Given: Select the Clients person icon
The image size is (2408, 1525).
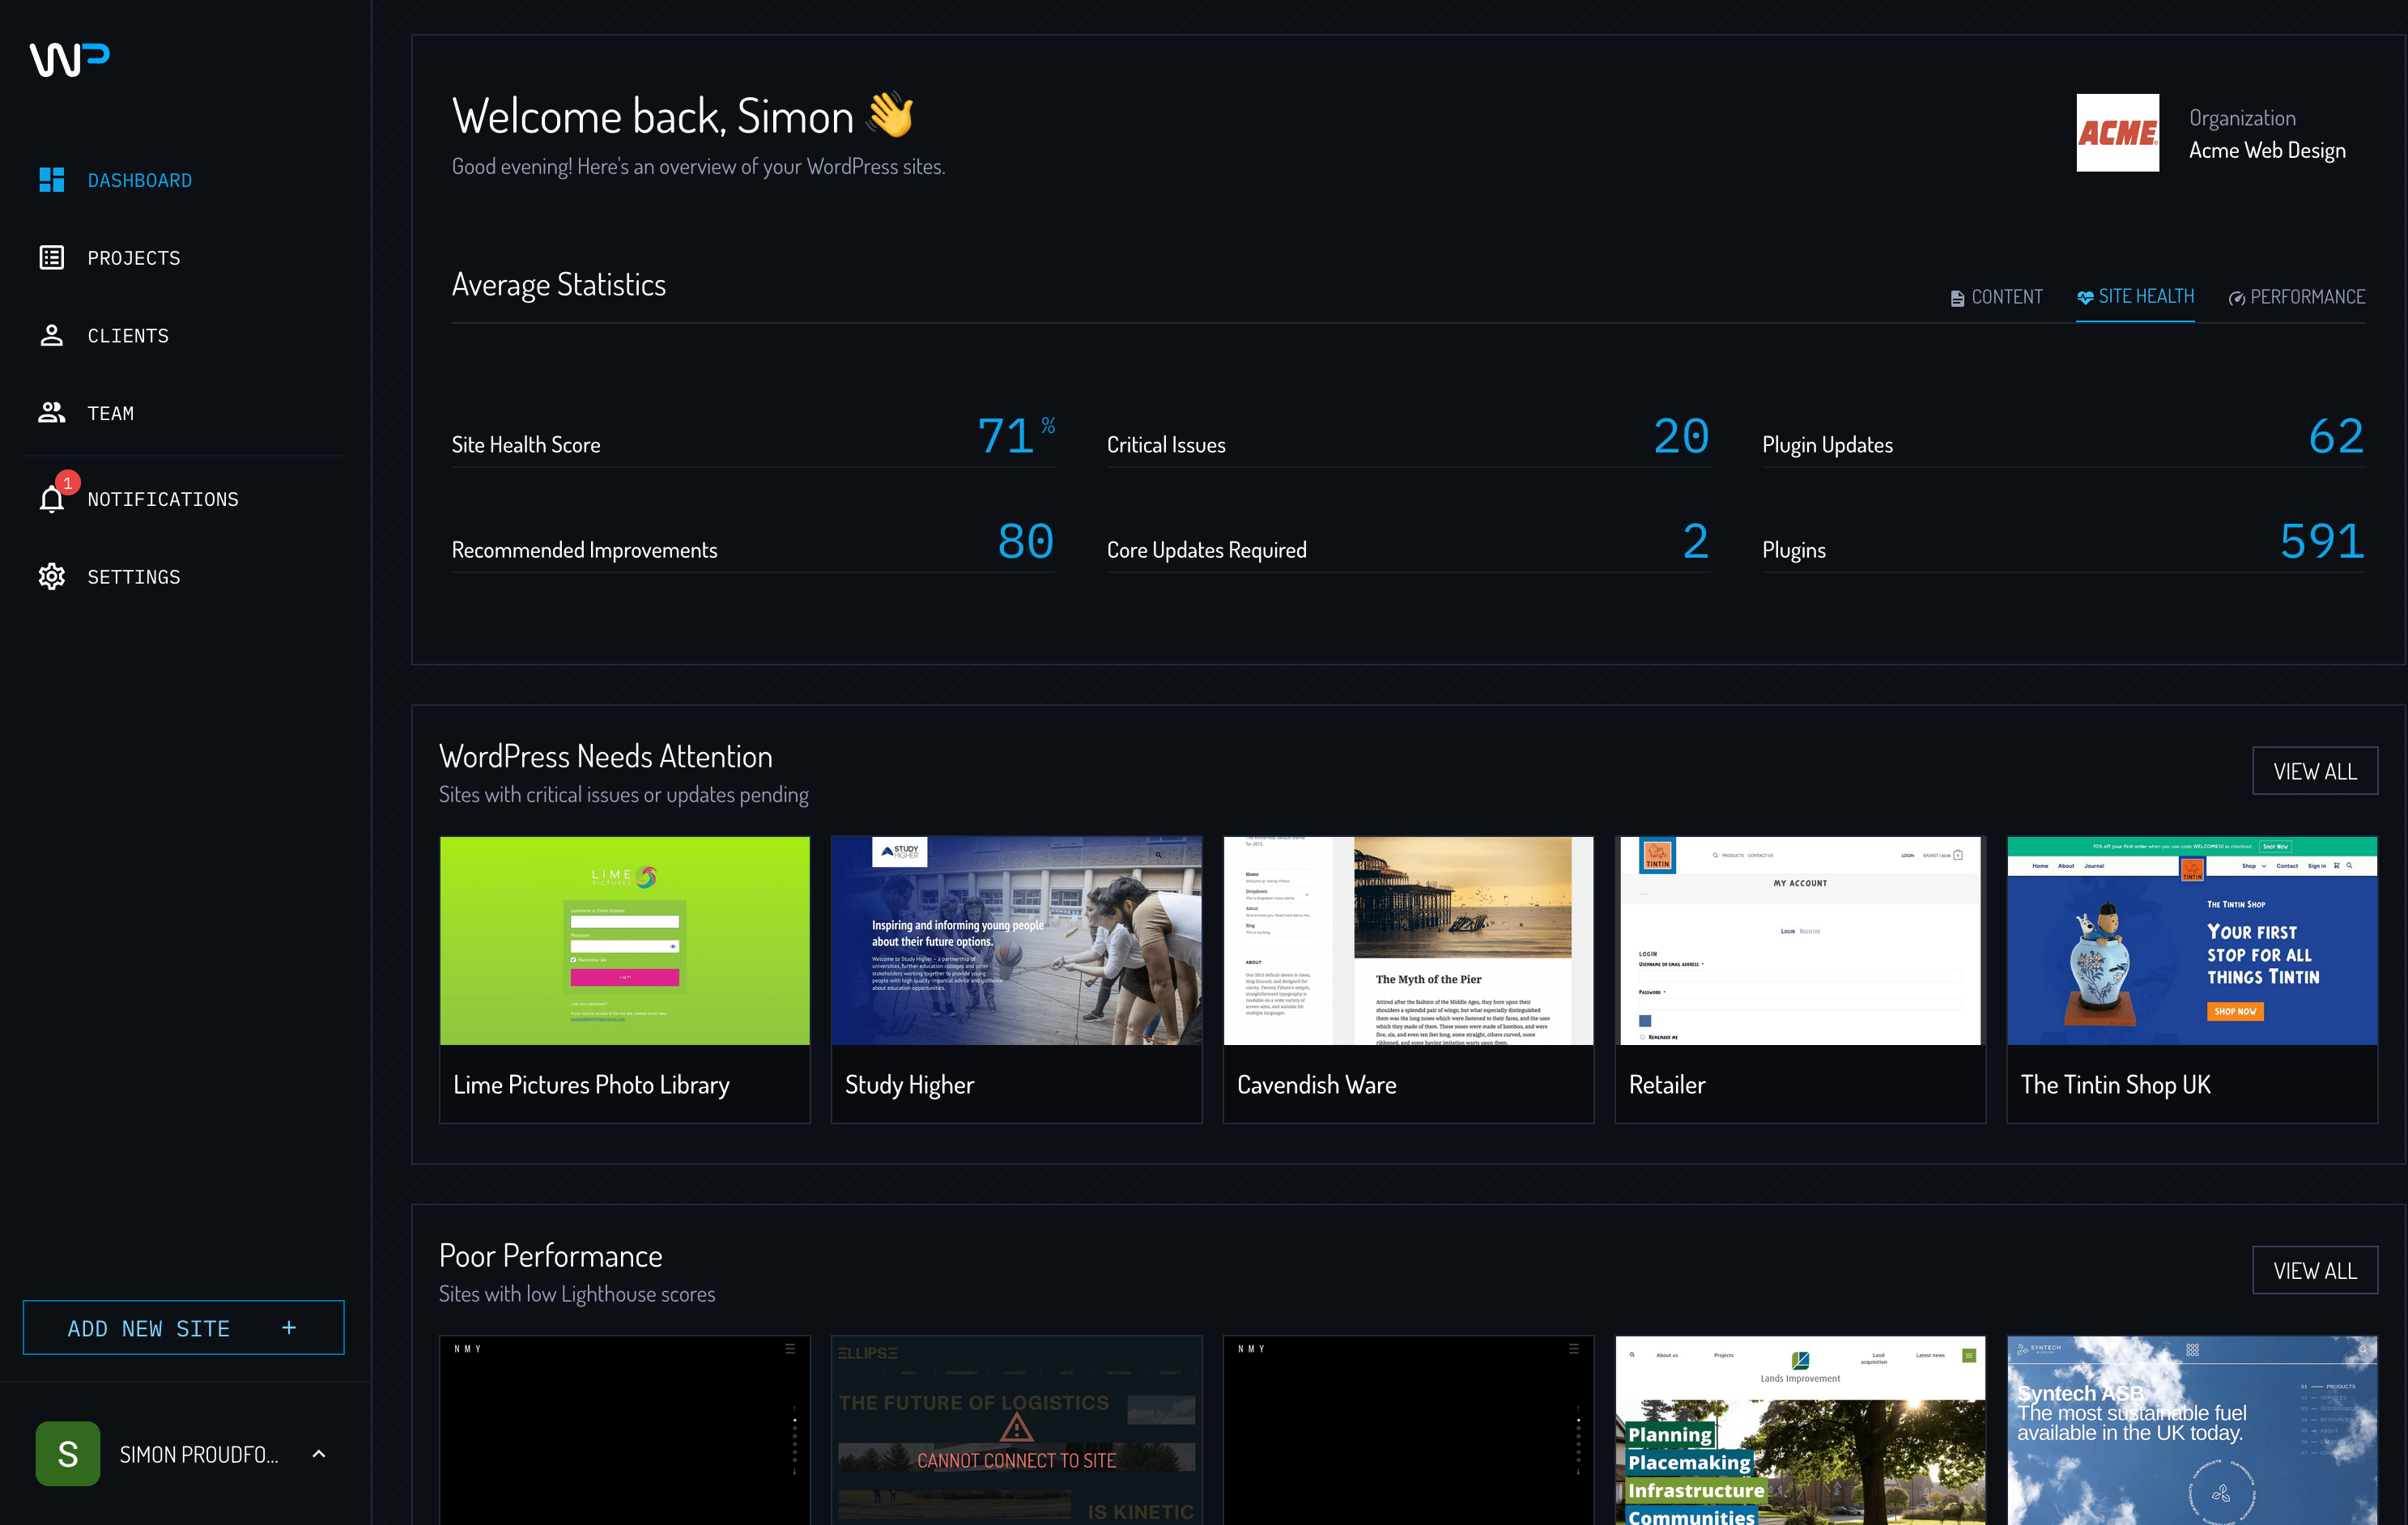Looking at the screenshot, I should tap(51, 336).
